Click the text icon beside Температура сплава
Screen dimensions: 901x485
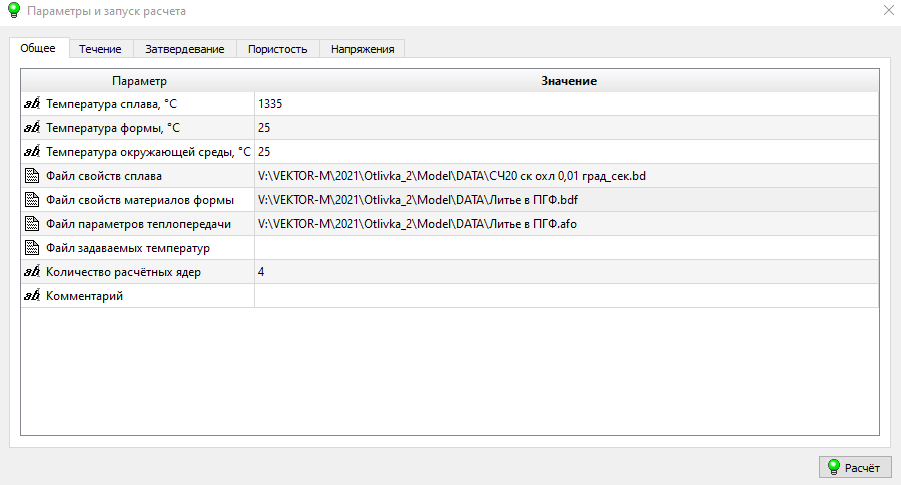[x=31, y=104]
